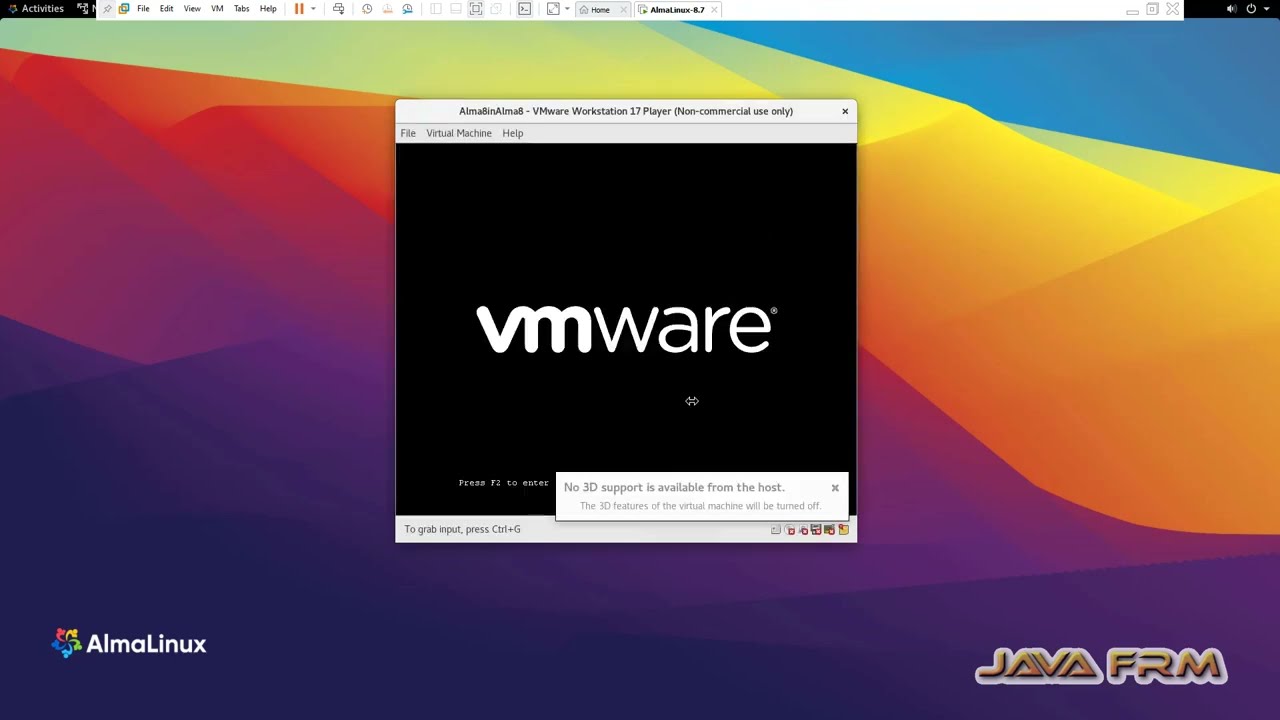Click the system volume icon

1231,9
